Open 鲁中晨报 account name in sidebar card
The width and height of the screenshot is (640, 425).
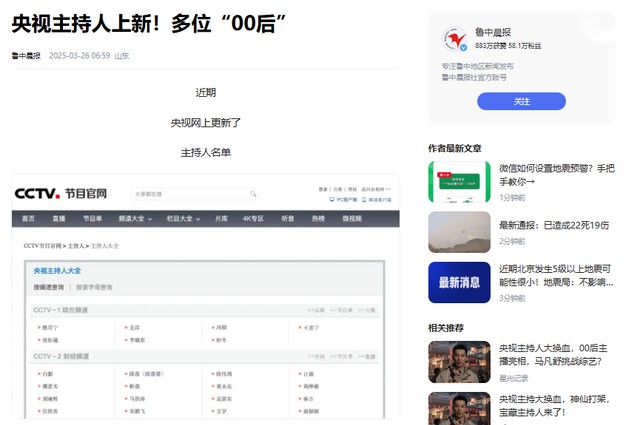pyautogui.click(x=493, y=32)
